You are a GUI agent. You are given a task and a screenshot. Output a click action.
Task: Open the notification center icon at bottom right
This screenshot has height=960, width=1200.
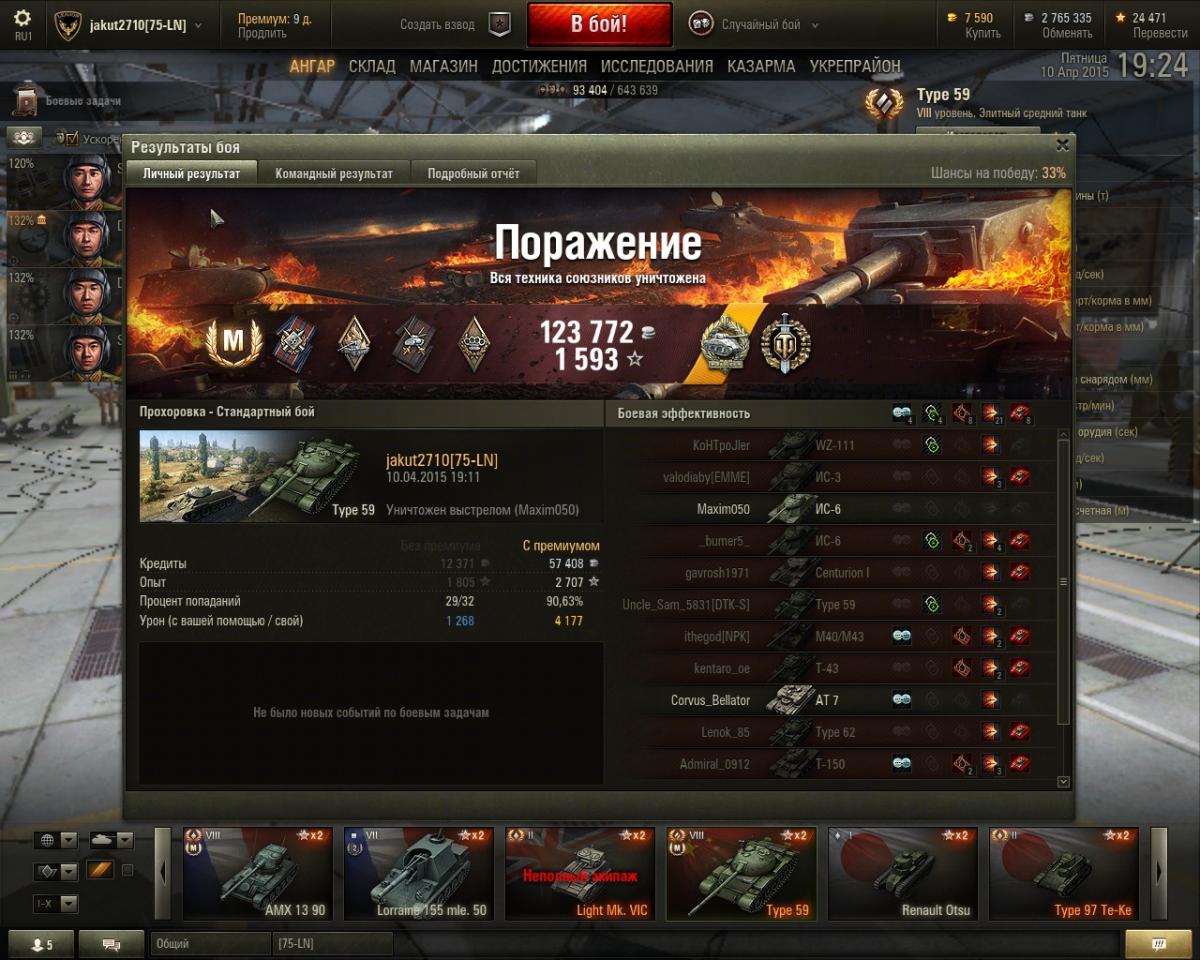pyautogui.click(x=1158, y=944)
